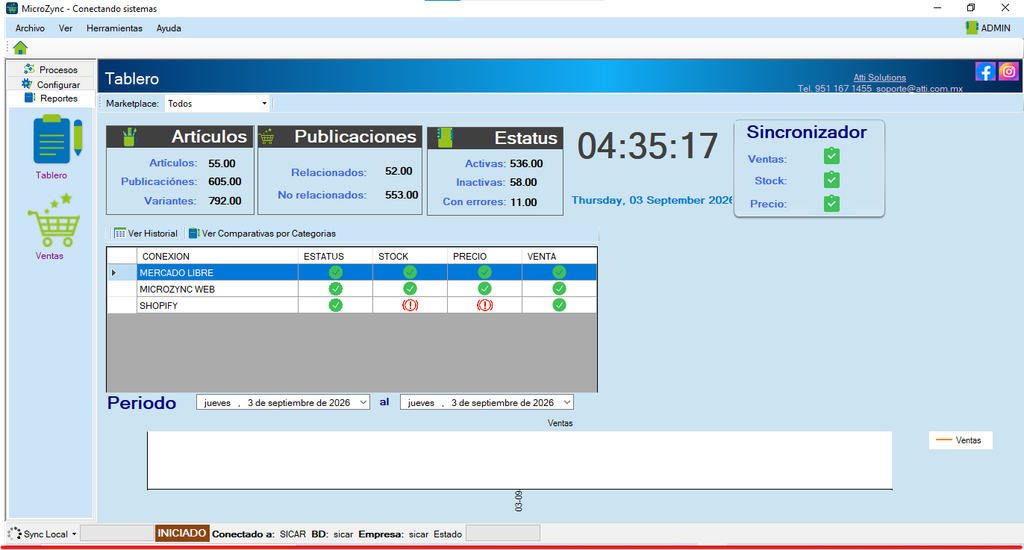The width and height of the screenshot is (1024, 550).
Task: Click Mercado Libre VENTA green check
Action: coord(559,272)
